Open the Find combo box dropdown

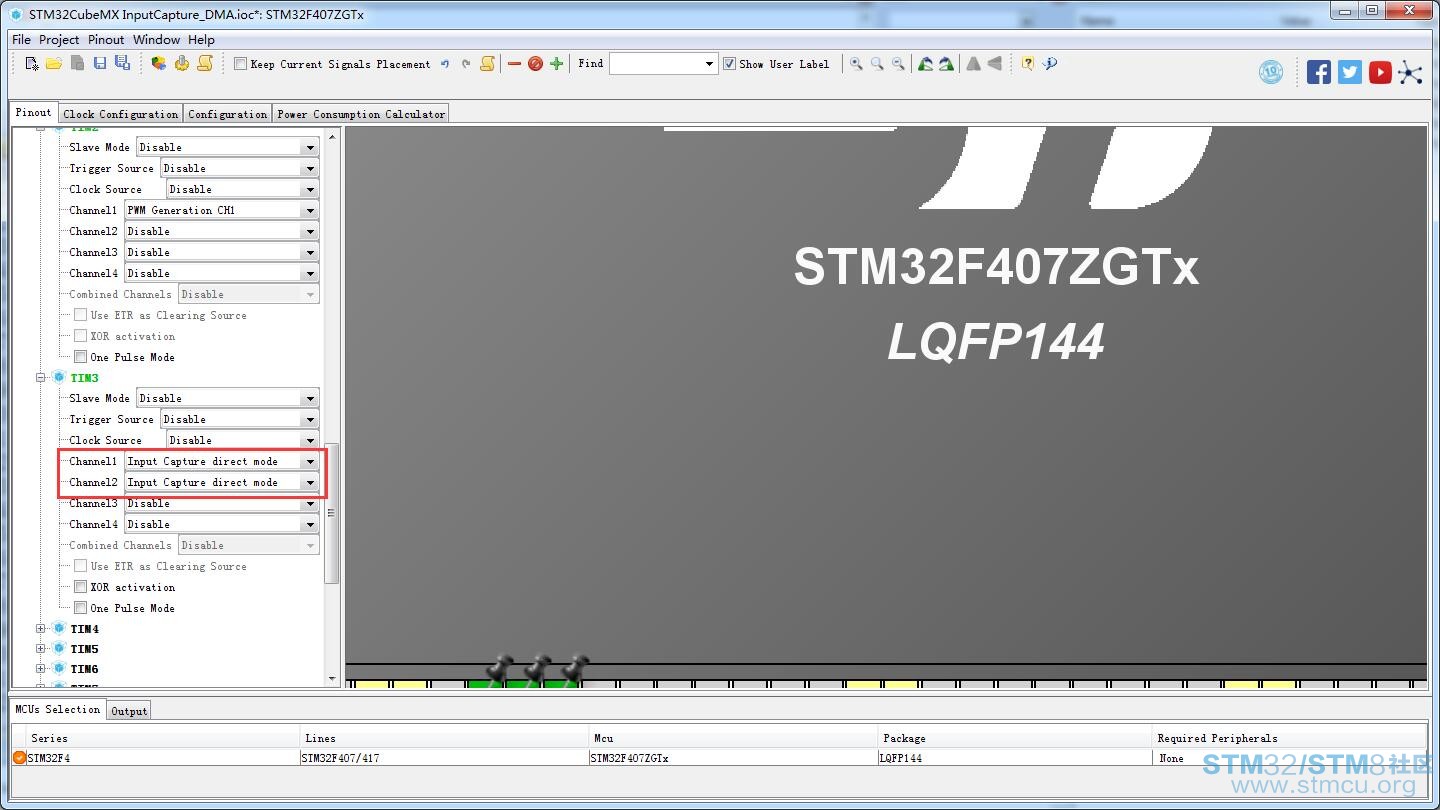click(709, 64)
